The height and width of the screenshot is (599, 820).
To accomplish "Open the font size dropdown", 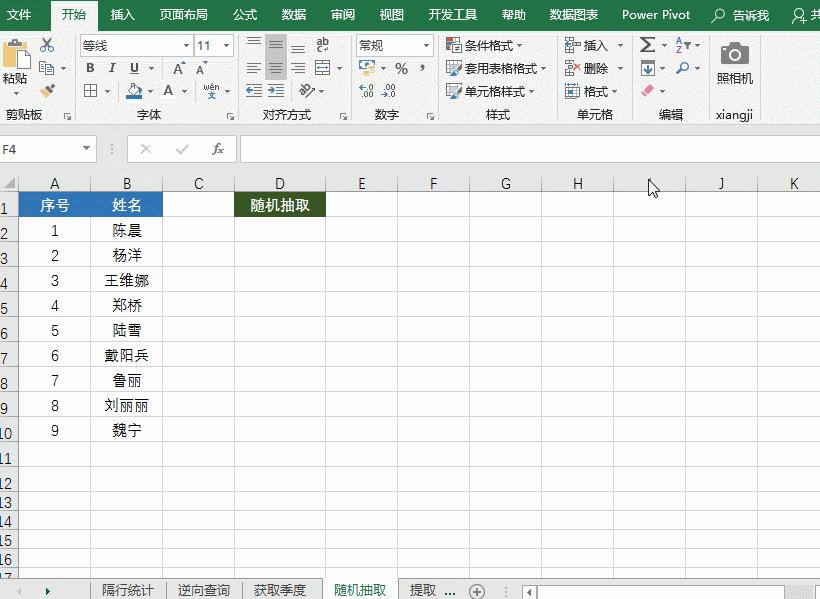I will tap(226, 44).
